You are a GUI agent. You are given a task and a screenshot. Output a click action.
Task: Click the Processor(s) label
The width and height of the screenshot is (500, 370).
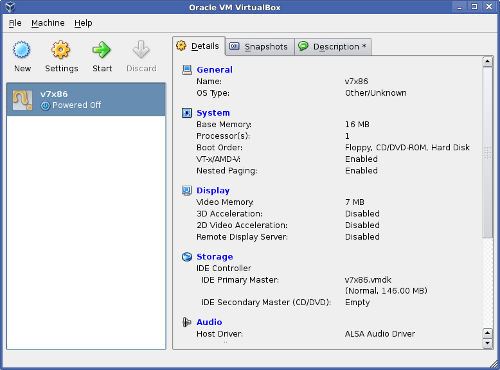click(x=223, y=136)
